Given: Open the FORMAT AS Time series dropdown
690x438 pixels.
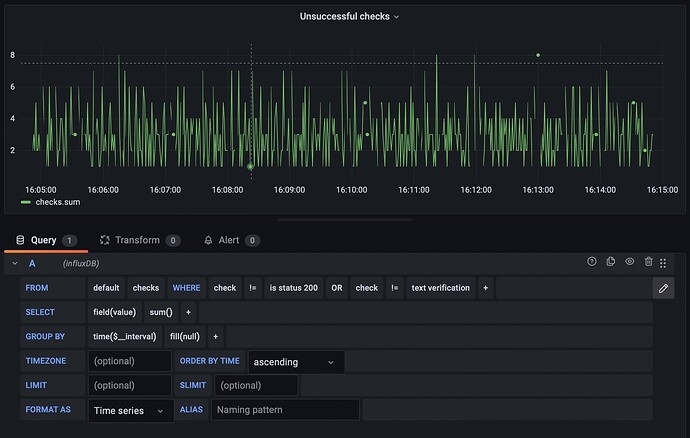Looking at the screenshot, I should coord(131,410).
